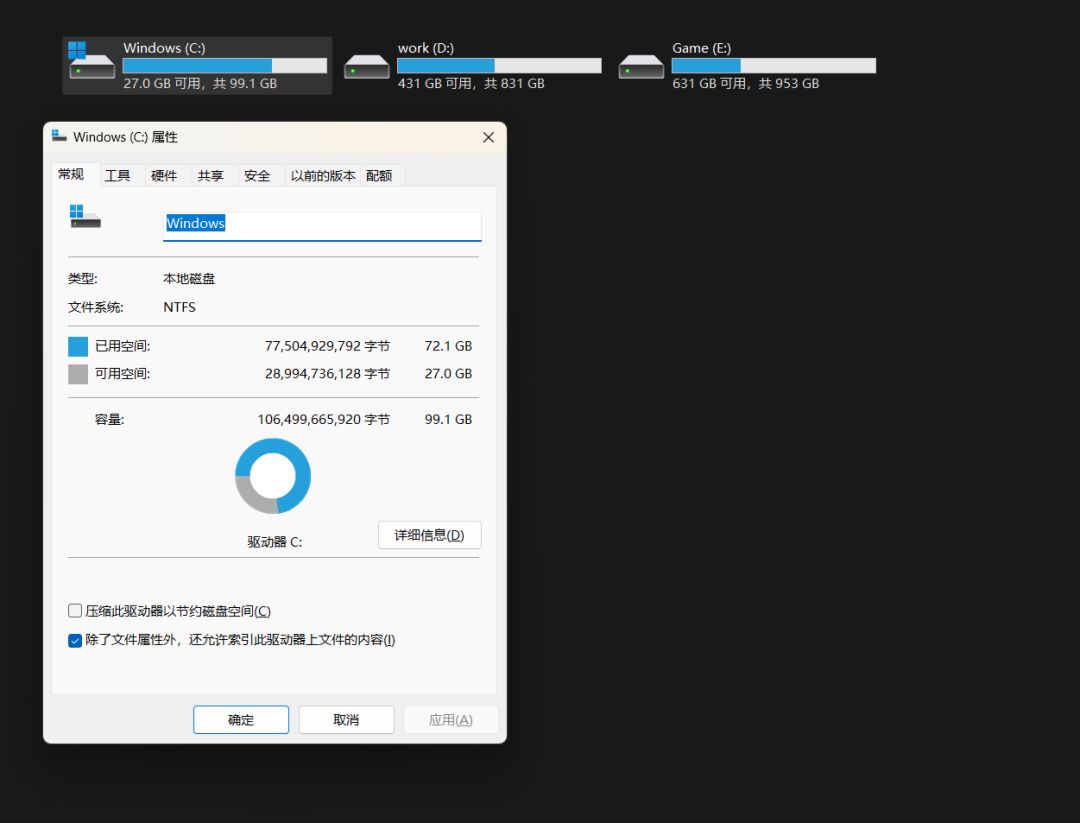Click the blue 已用空间 legend square
This screenshot has height=823, width=1080.
[x=76, y=345]
